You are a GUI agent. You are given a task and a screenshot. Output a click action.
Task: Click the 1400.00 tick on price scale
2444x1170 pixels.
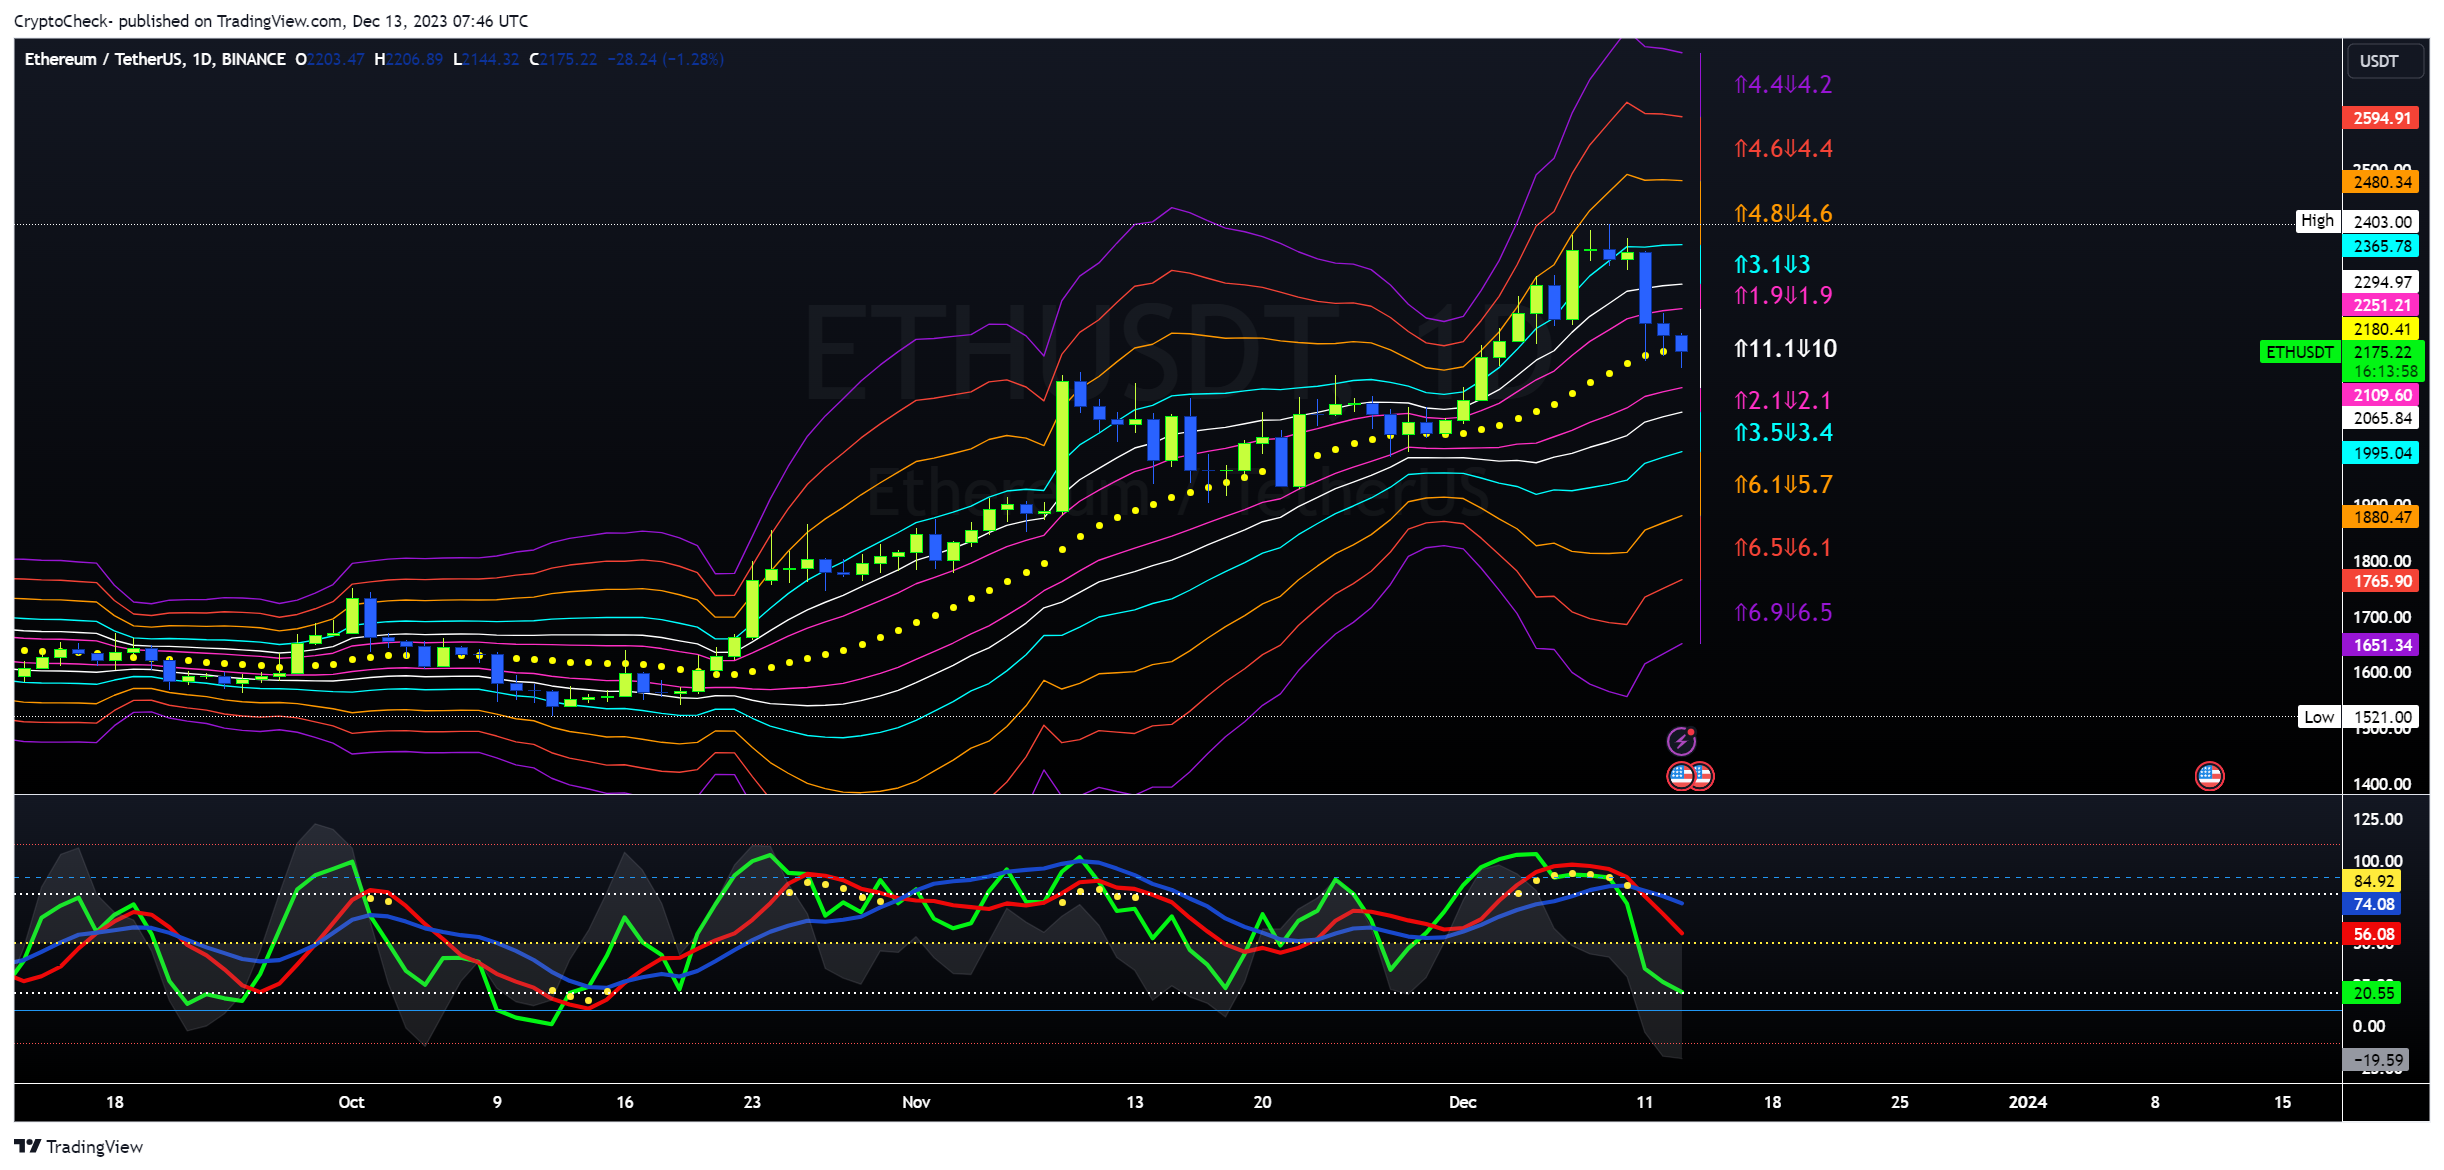tap(2382, 784)
